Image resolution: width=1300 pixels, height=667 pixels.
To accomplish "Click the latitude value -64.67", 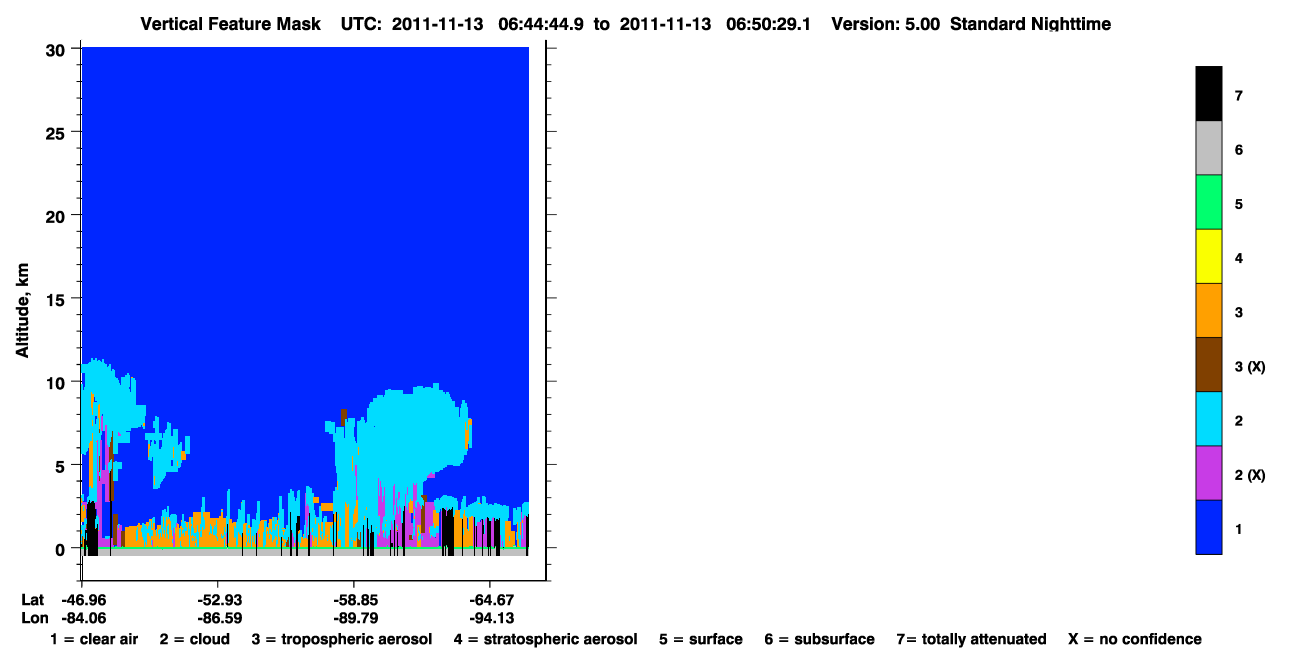I will point(490,600).
